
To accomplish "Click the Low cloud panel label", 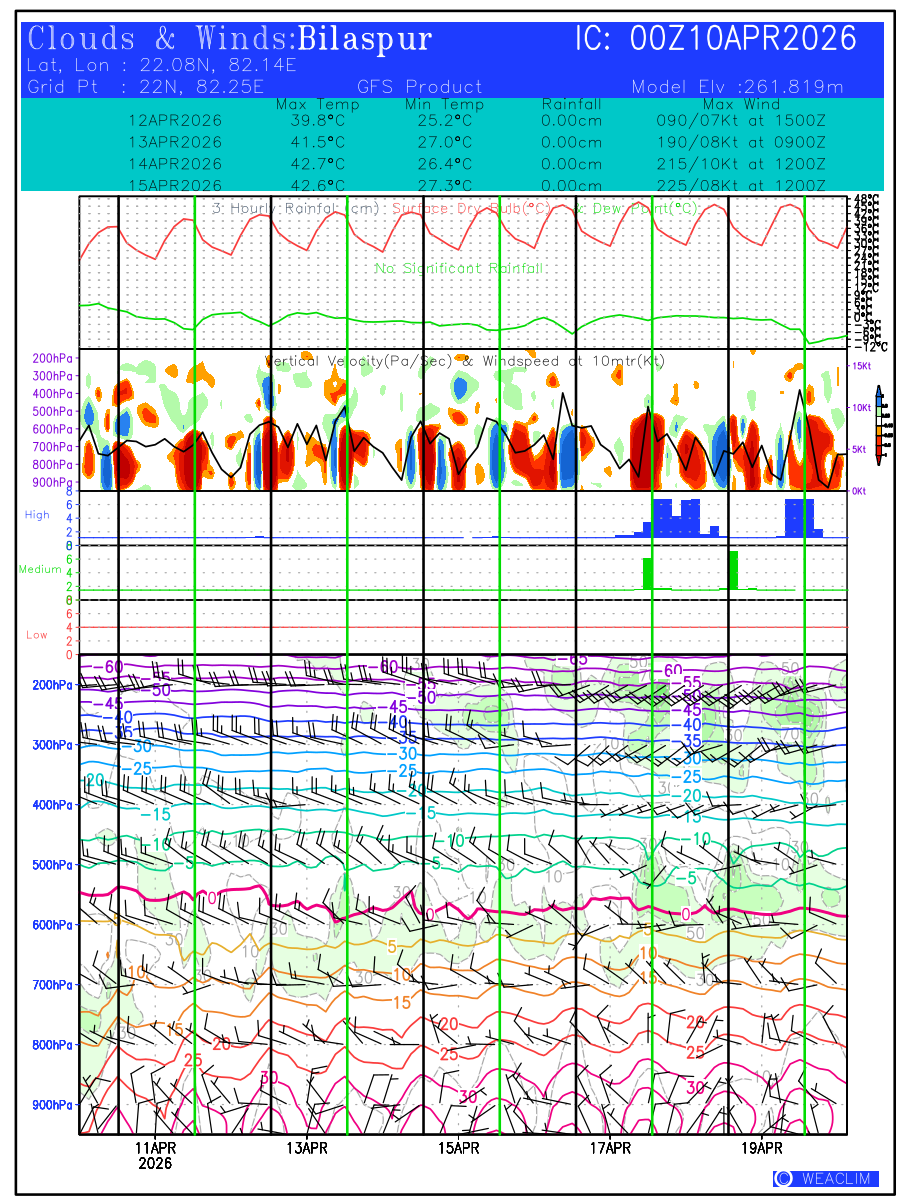I will [37, 635].
